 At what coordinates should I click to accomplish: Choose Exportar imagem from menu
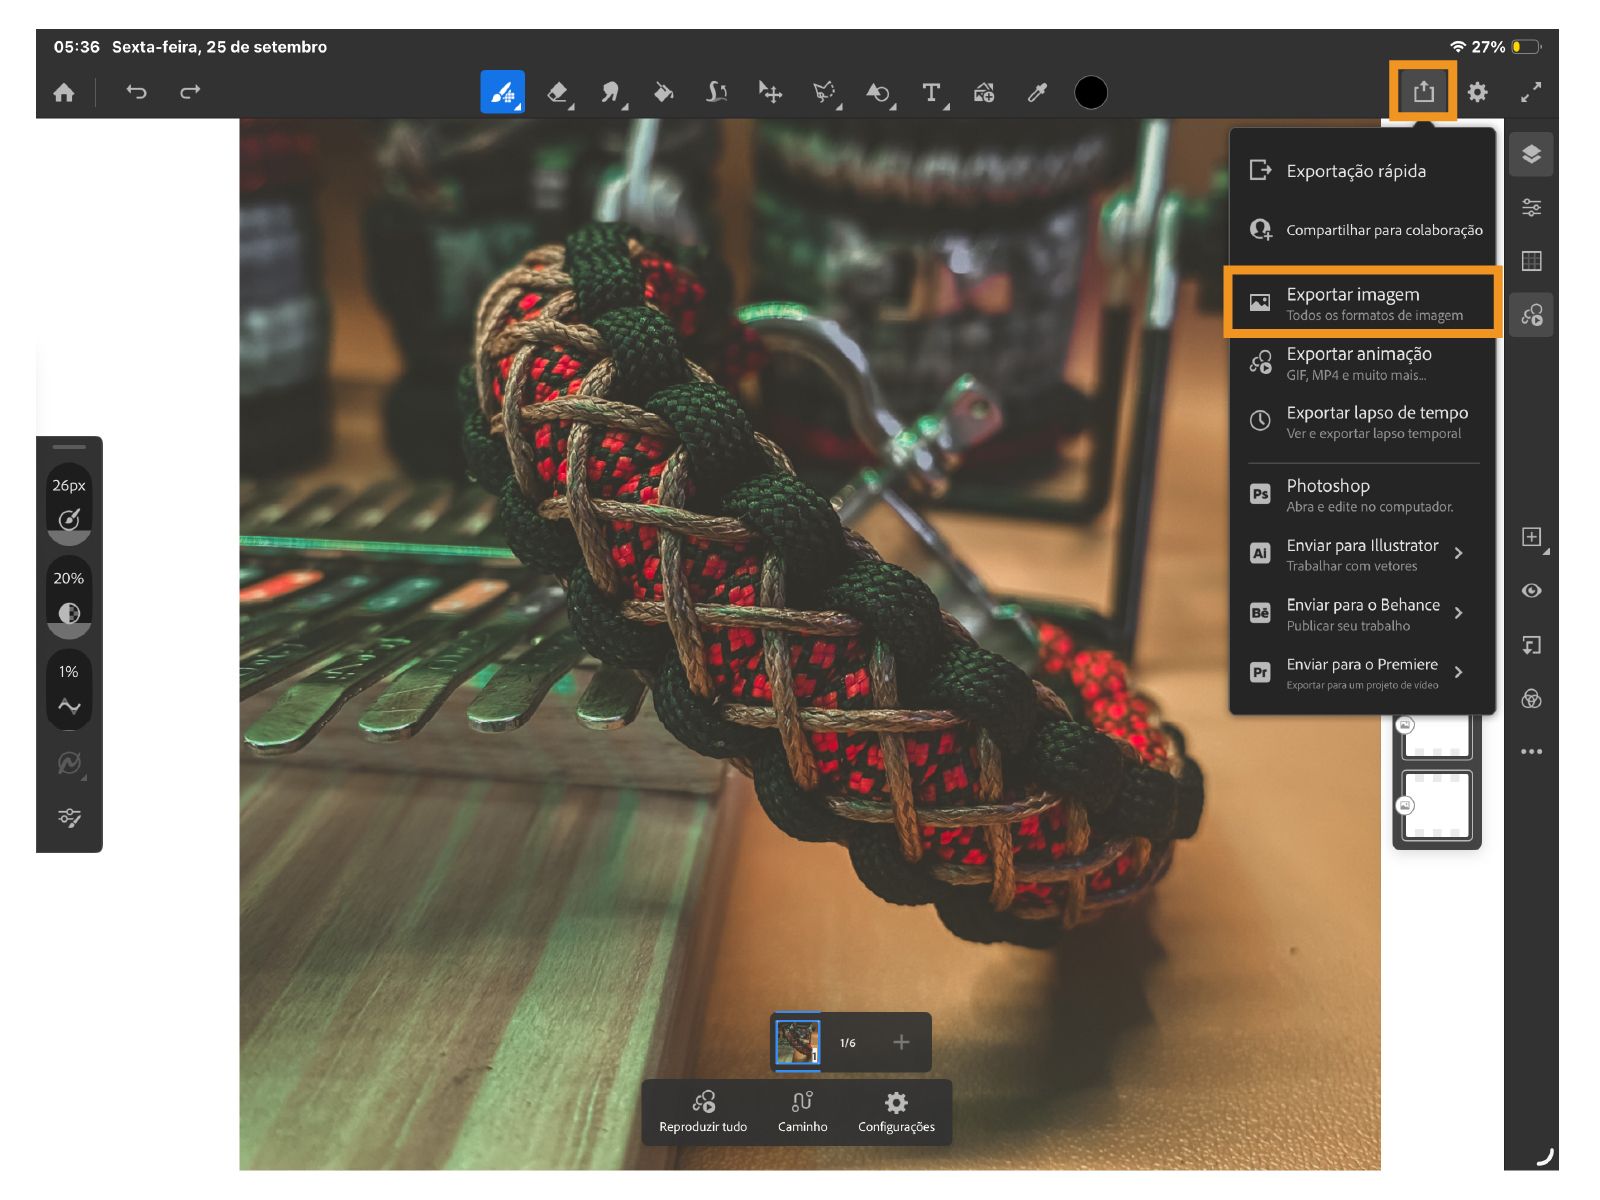tap(1362, 303)
